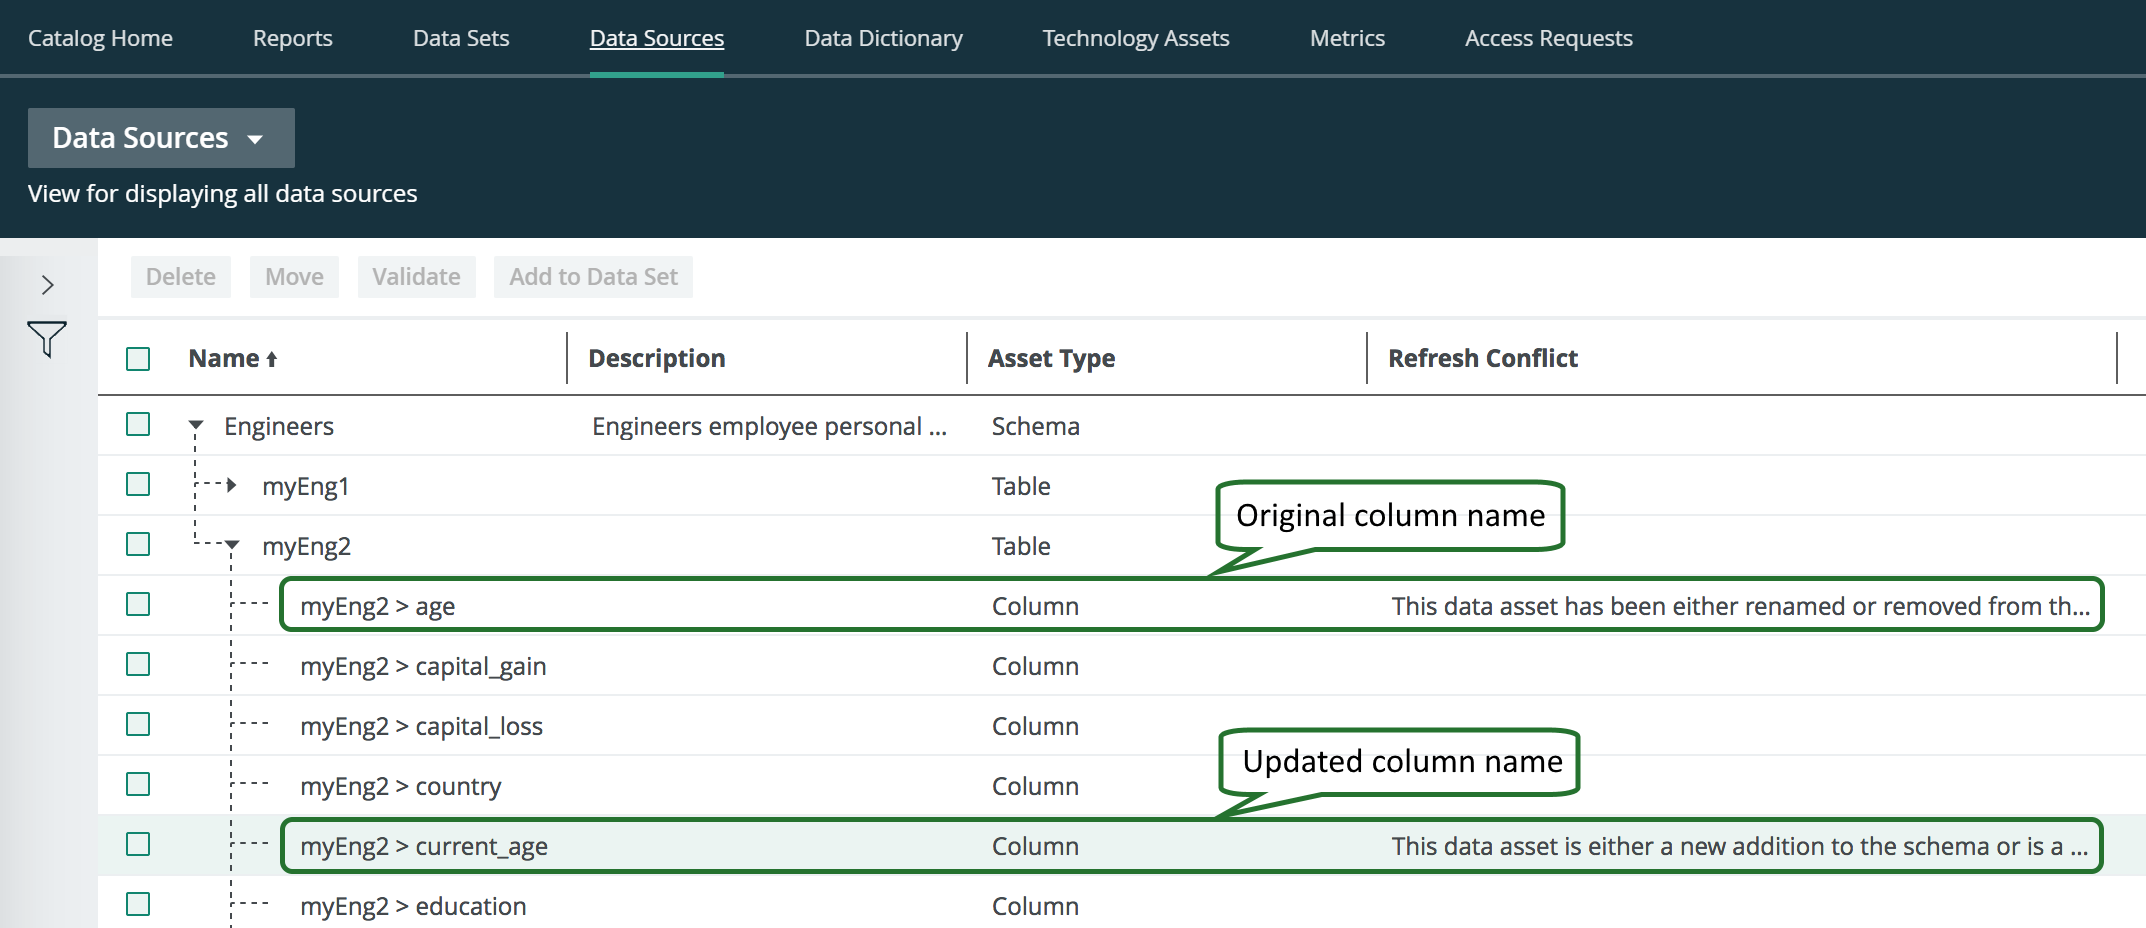Image resolution: width=2146 pixels, height=928 pixels.
Task: Expand the side panel chevron arrow
Action: (47, 285)
